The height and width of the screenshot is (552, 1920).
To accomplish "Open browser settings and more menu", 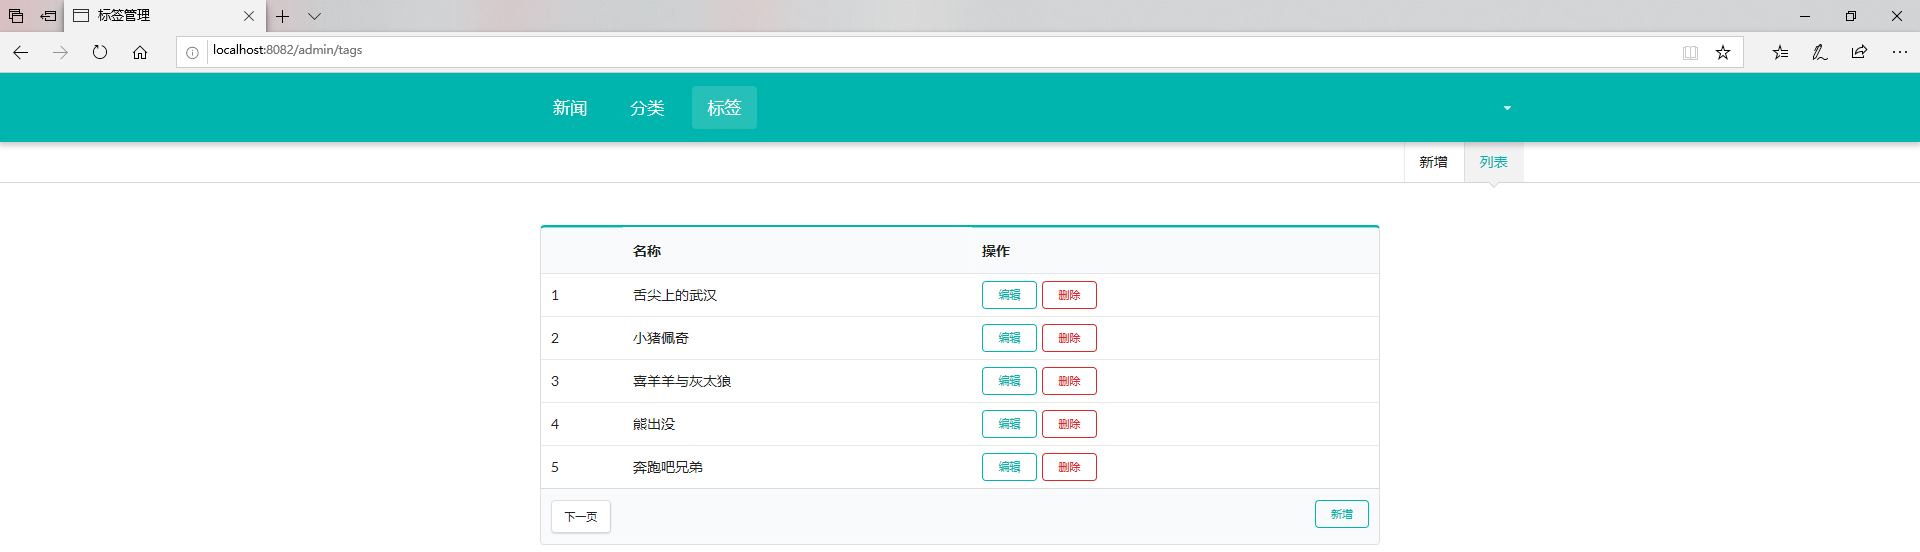I will coord(1900,52).
